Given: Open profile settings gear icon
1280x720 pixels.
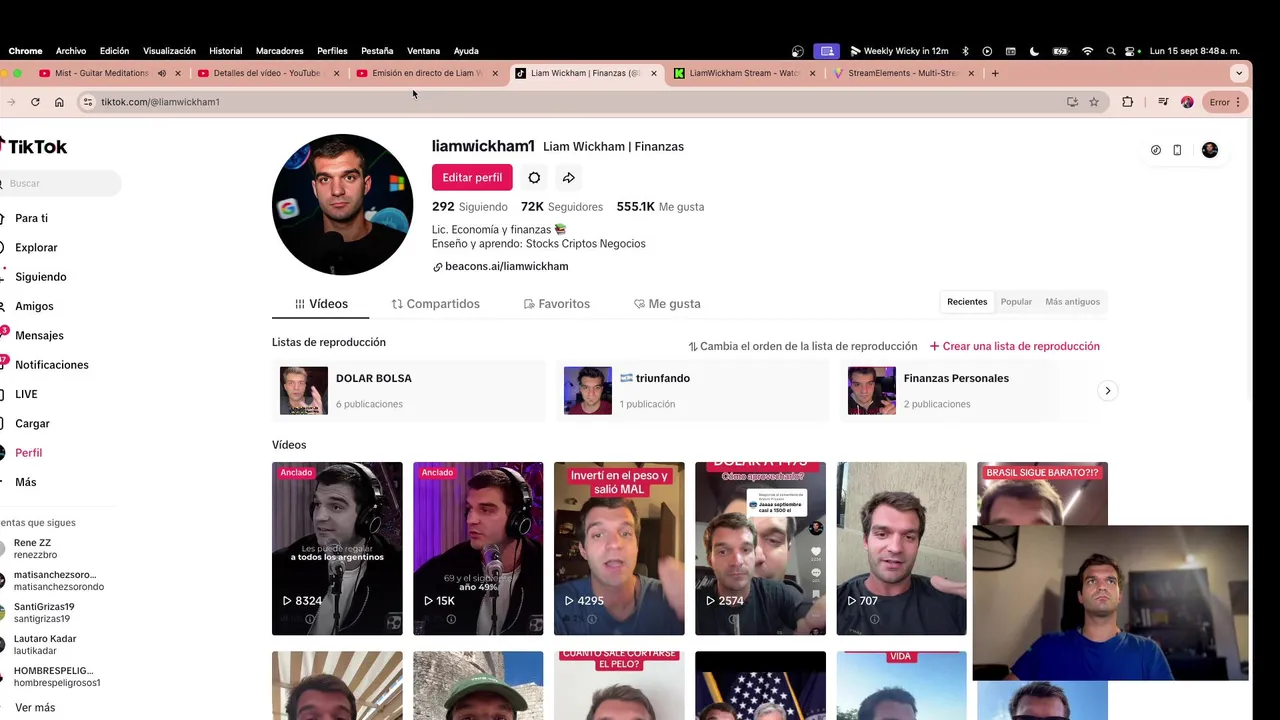Looking at the screenshot, I should click(x=534, y=177).
